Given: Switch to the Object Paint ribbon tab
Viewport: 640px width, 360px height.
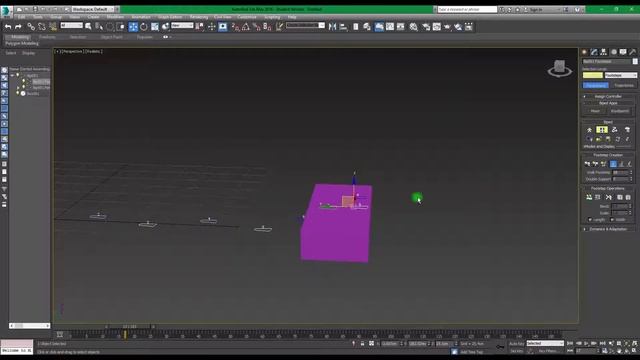Looking at the screenshot, I should point(111,37).
